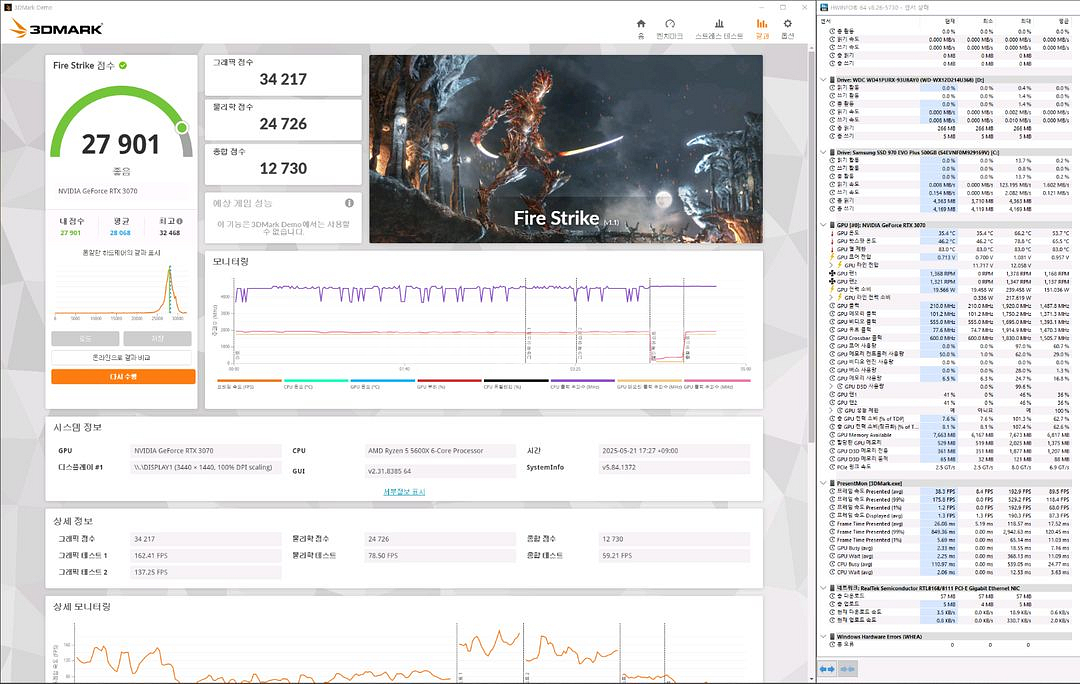The width and height of the screenshot is (1080, 684).
Task: Click the info icon beside estimated game performance
Action: pyautogui.click(x=349, y=203)
